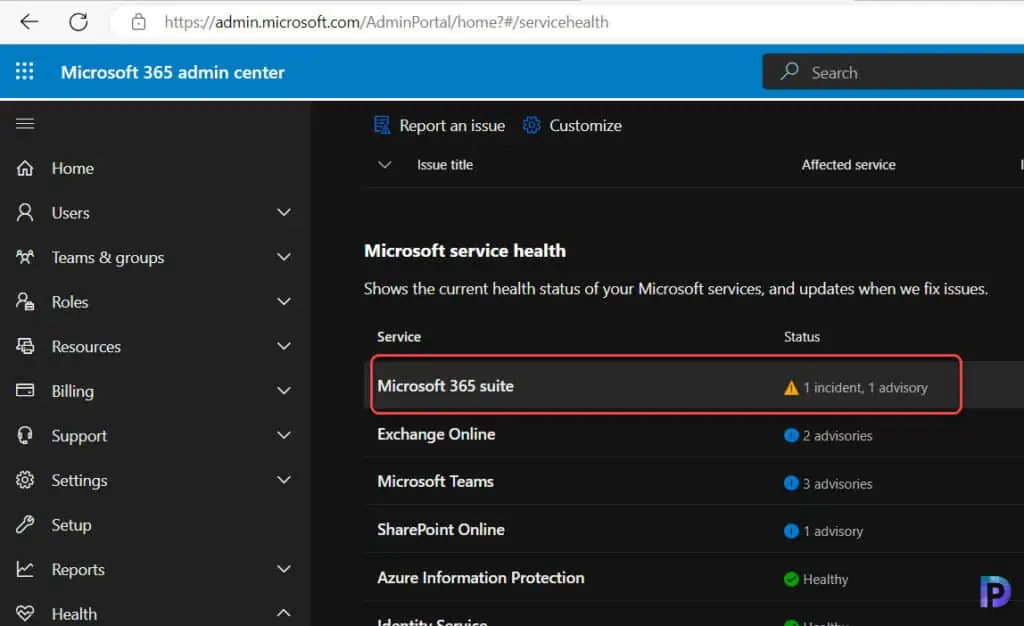Click the Status column header
1024x626 pixels.
click(801, 337)
